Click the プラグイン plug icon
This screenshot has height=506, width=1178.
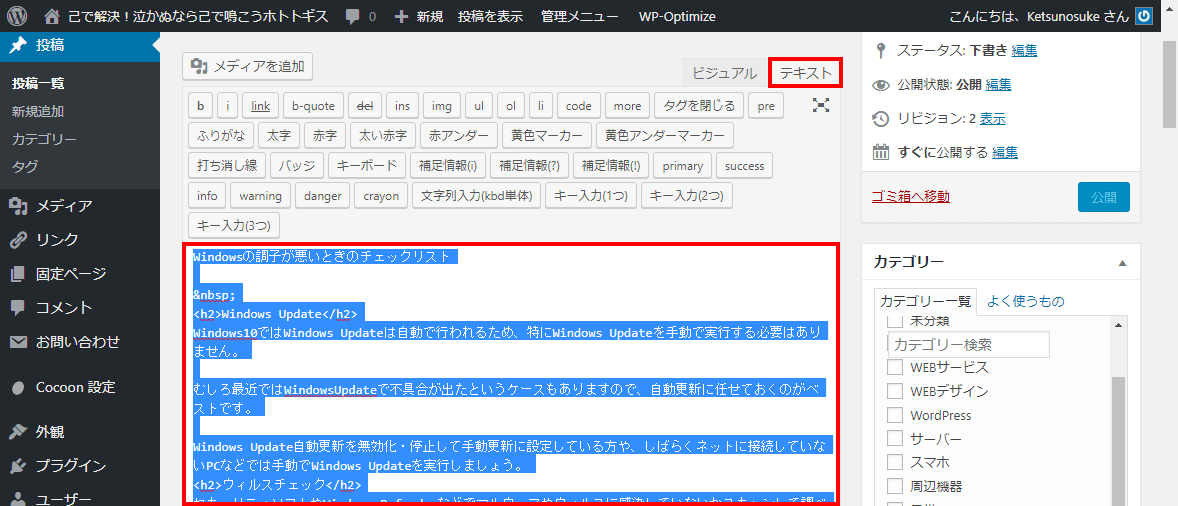[18, 465]
